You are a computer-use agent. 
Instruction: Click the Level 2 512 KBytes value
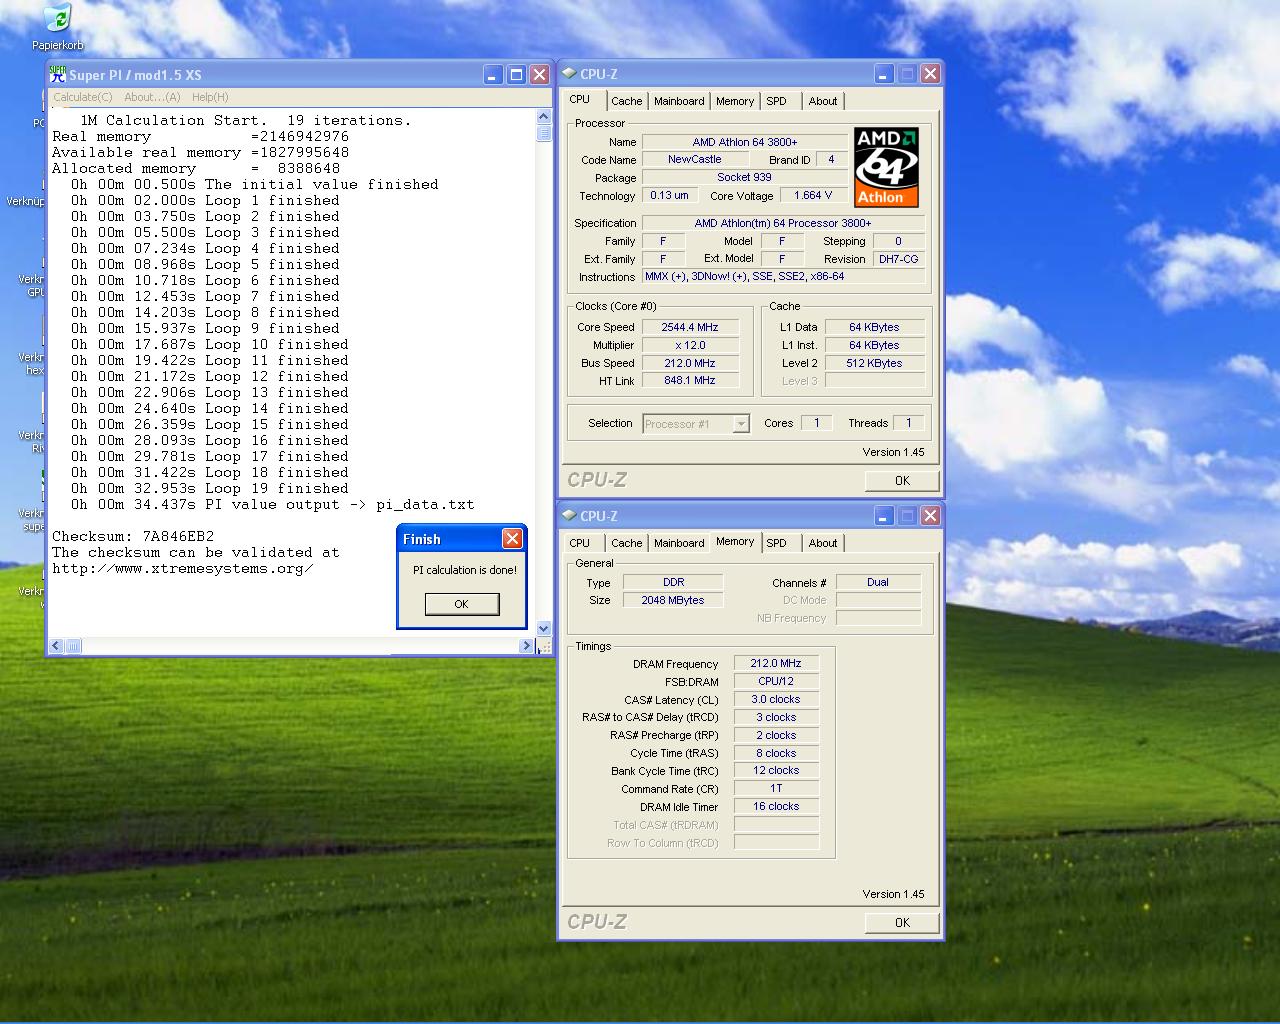pyautogui.click(x=875, y=363)
